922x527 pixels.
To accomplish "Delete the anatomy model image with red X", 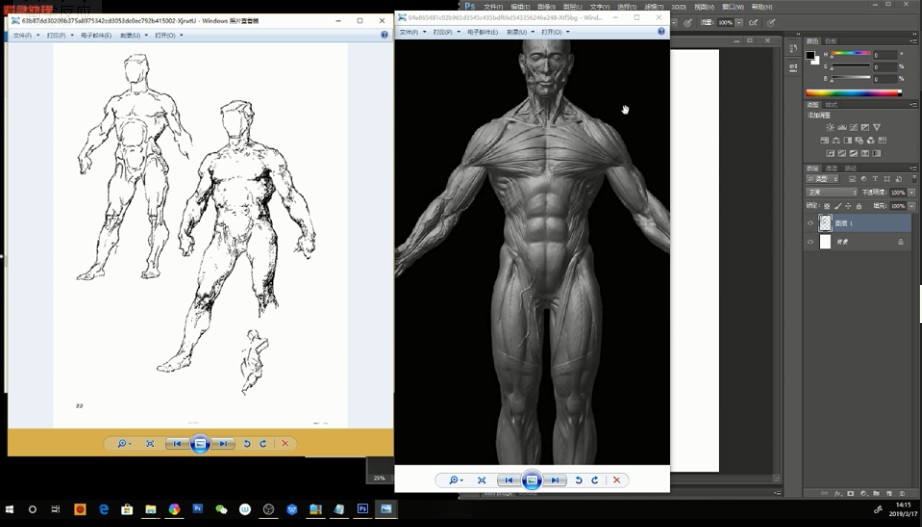I will tap(616, 480).
